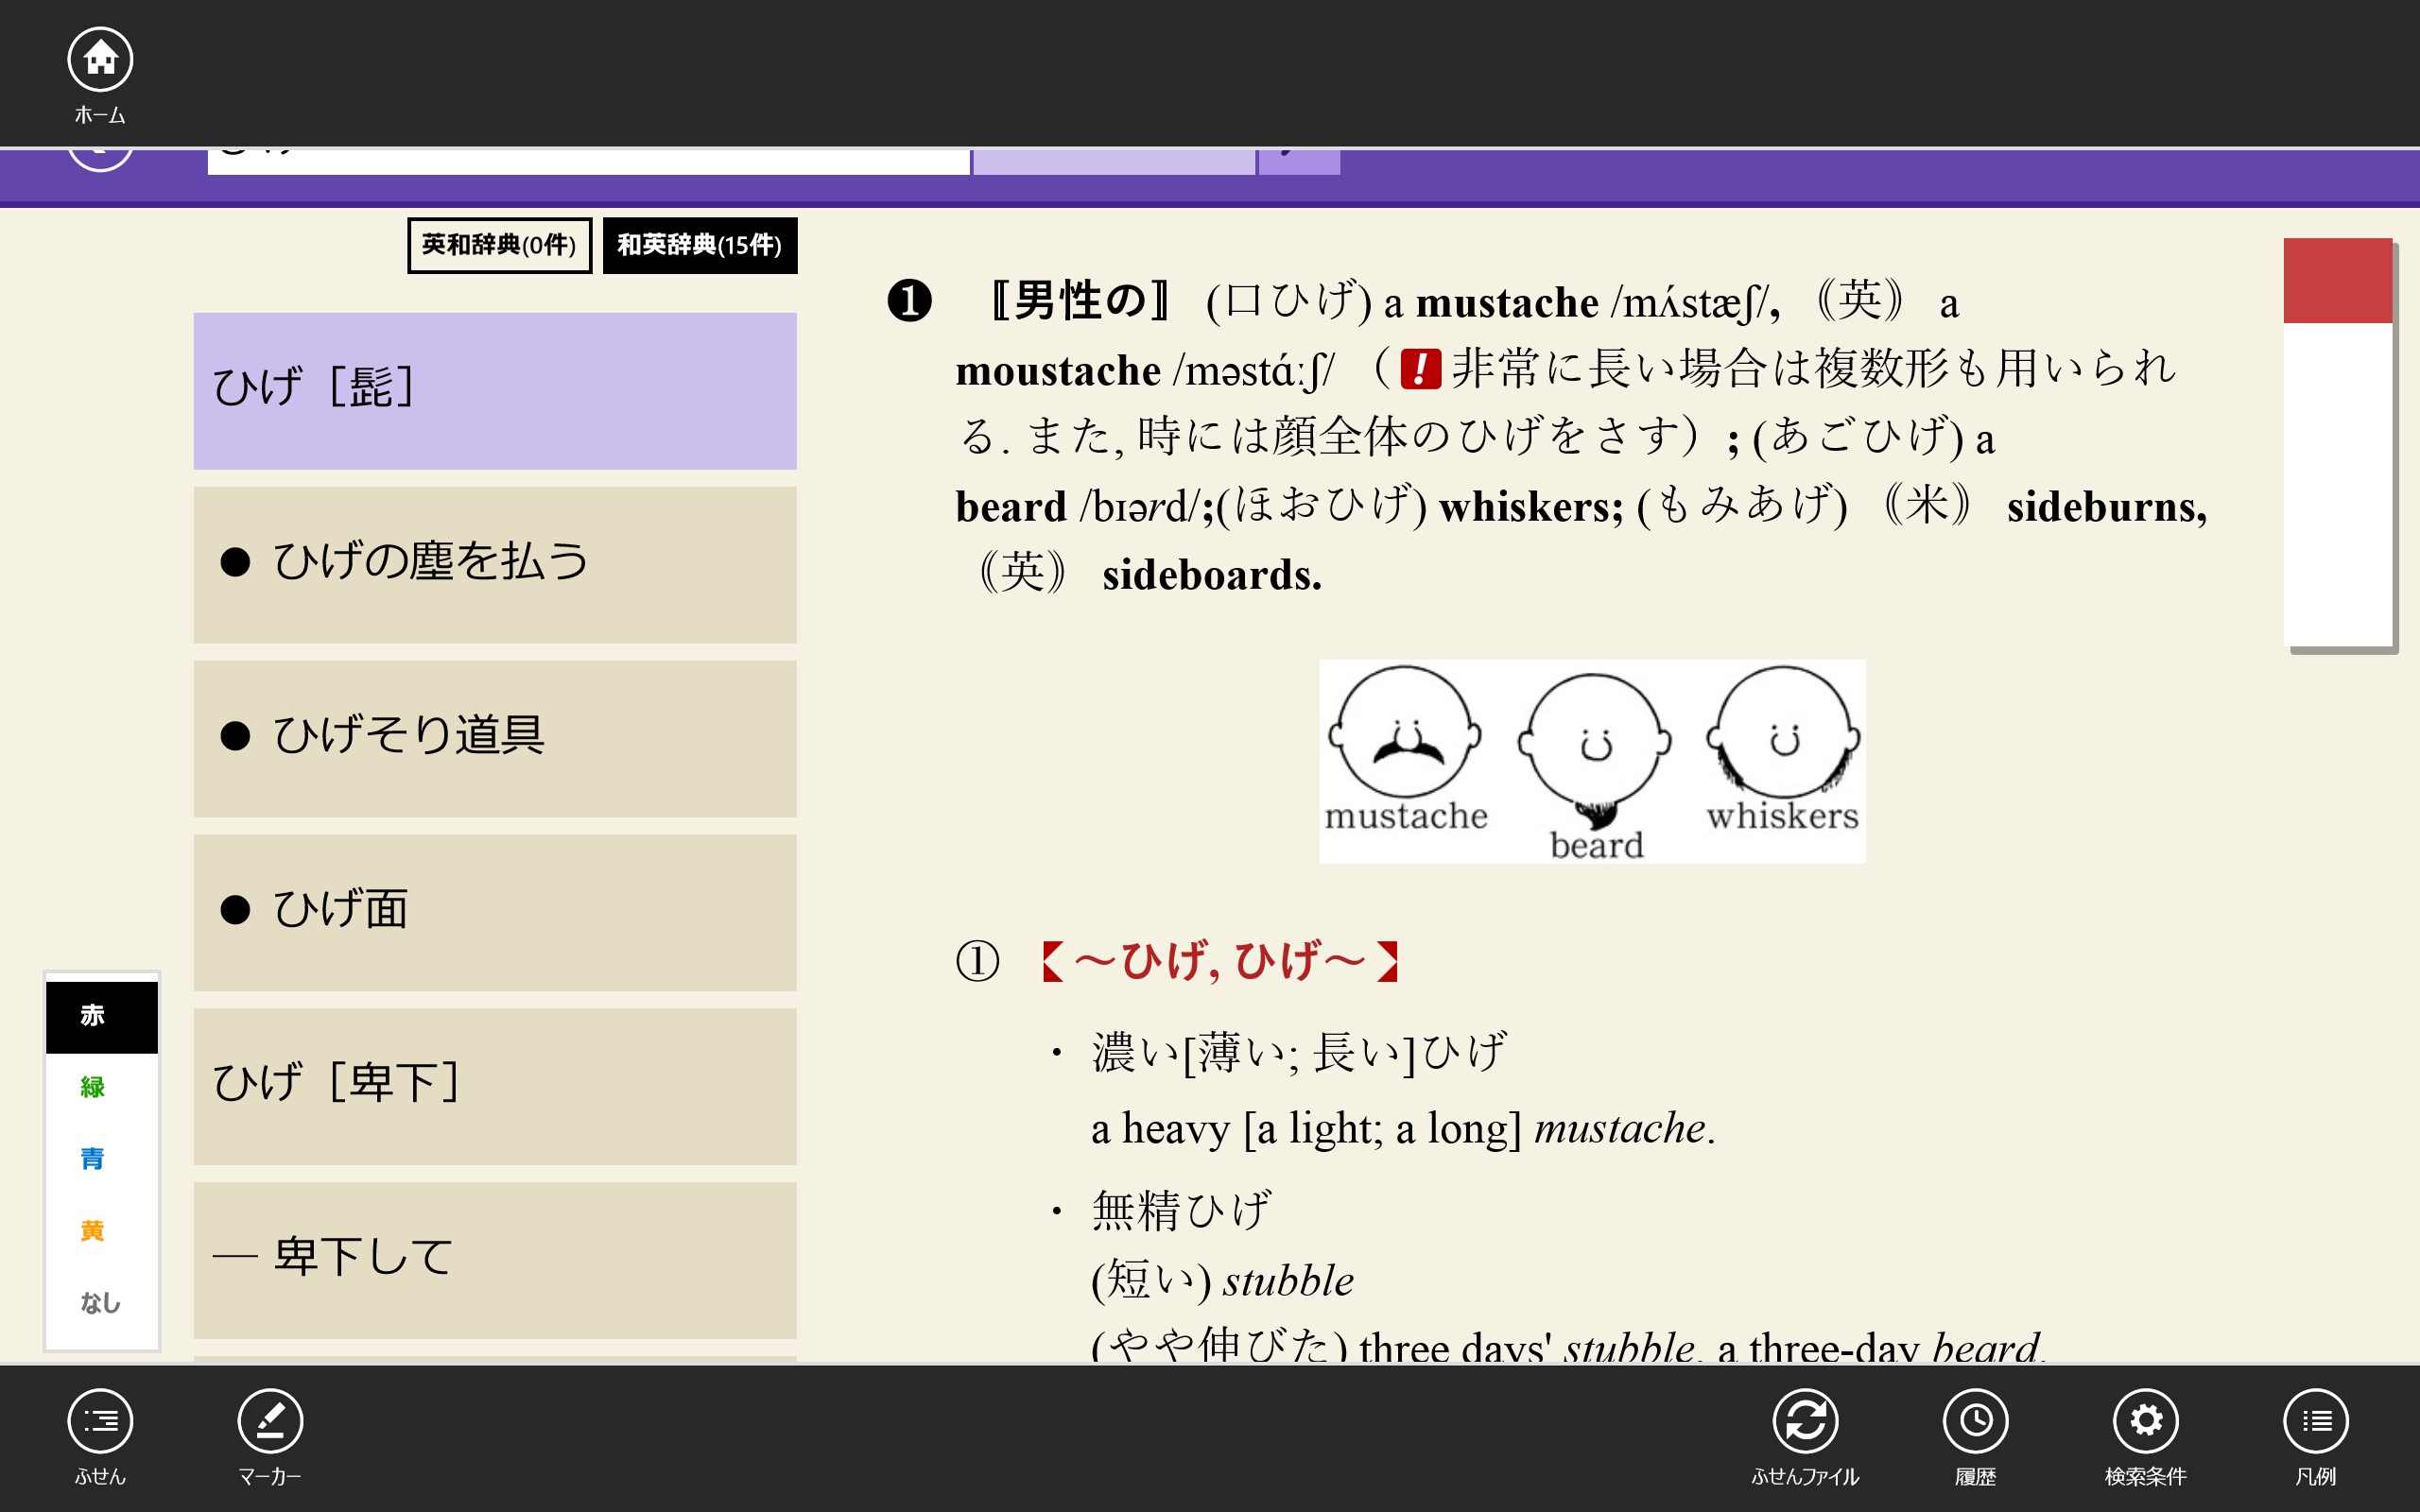Select 青 blue marker color
The width and height of the screenshot is (2420, 1512).
(x=93, y=1159)
